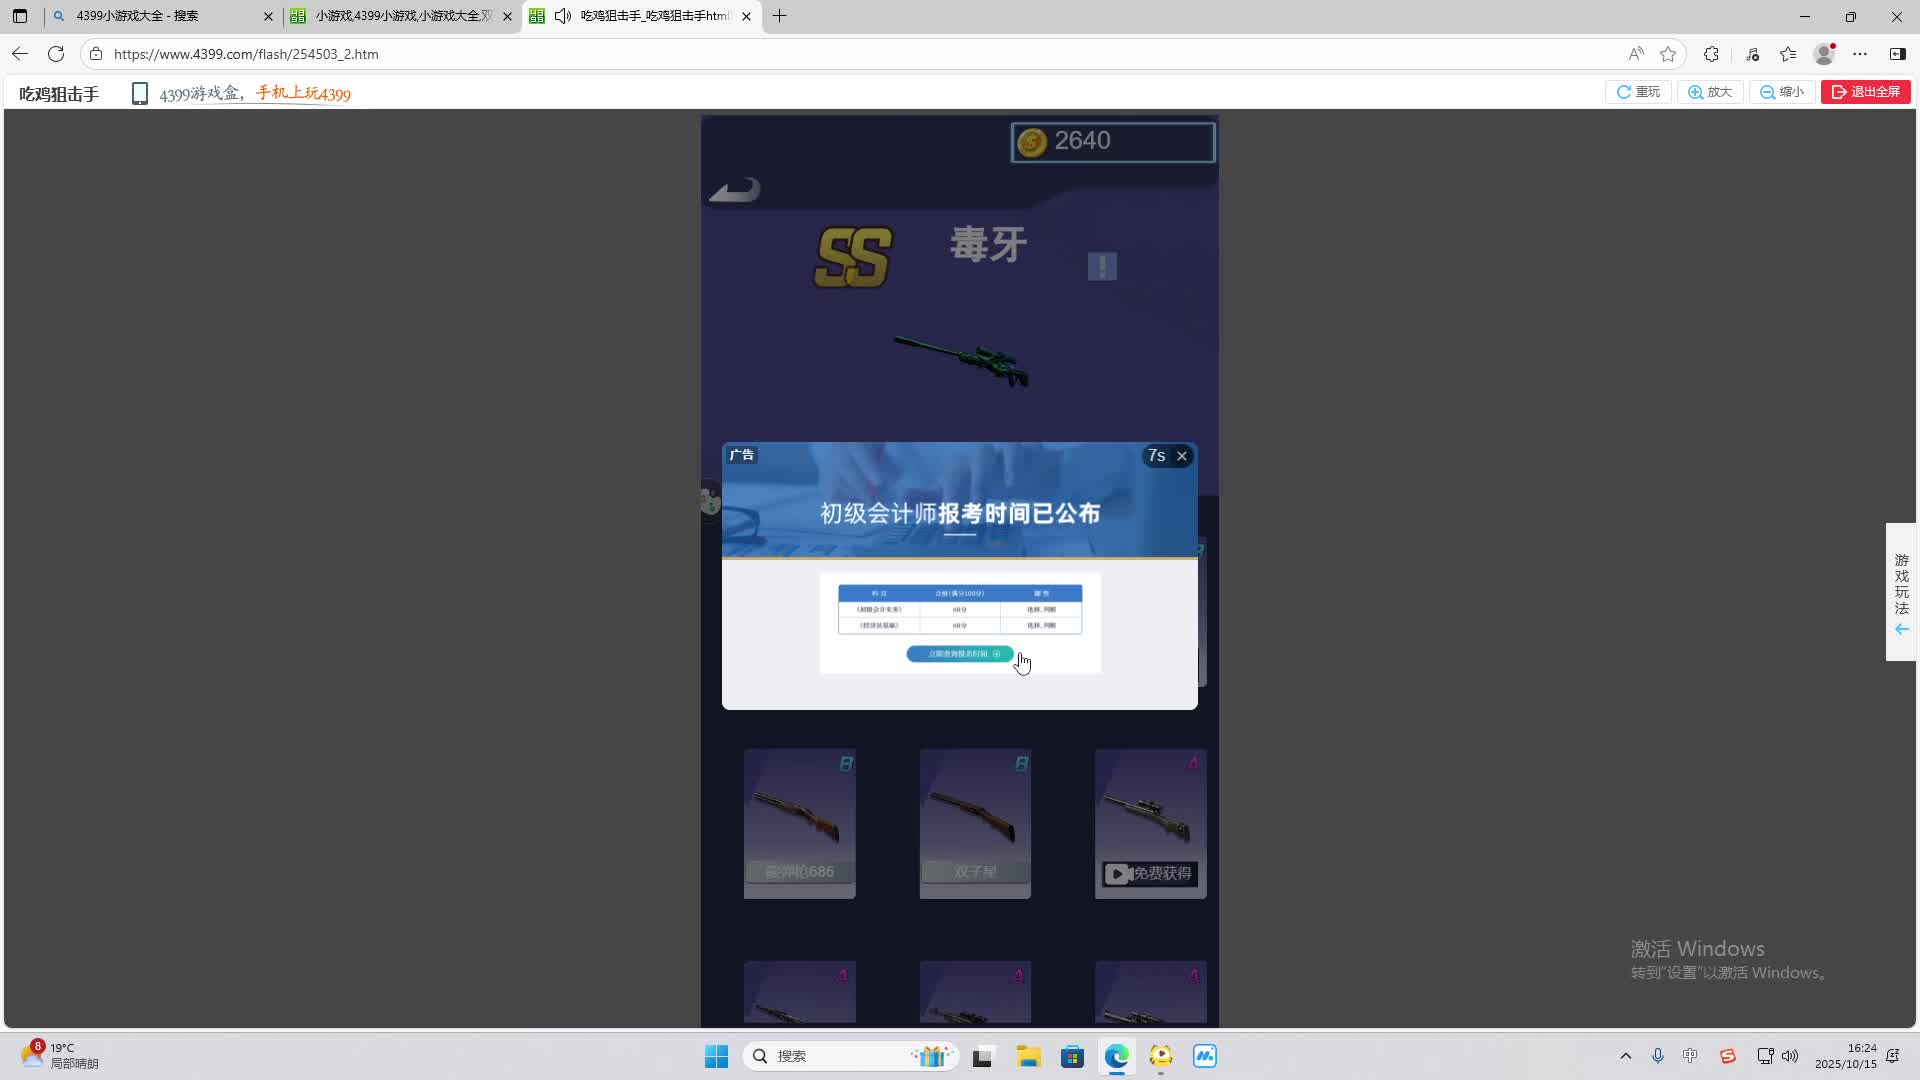Viewport: 1920px width, 1080px height.
Task: Show hidden system tray icons
Action: point(1625,1056)
